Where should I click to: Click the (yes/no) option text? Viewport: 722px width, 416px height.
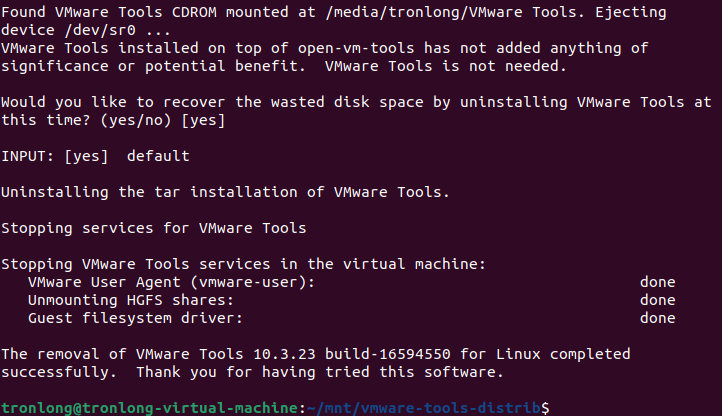[136, 120]
